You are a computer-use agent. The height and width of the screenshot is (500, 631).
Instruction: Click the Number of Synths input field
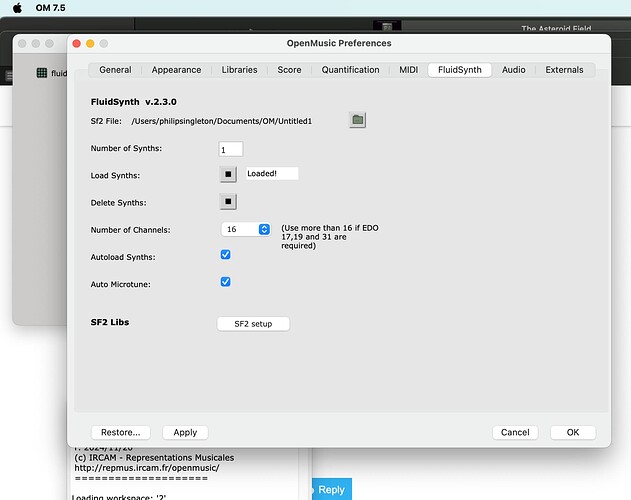point(231,149)
